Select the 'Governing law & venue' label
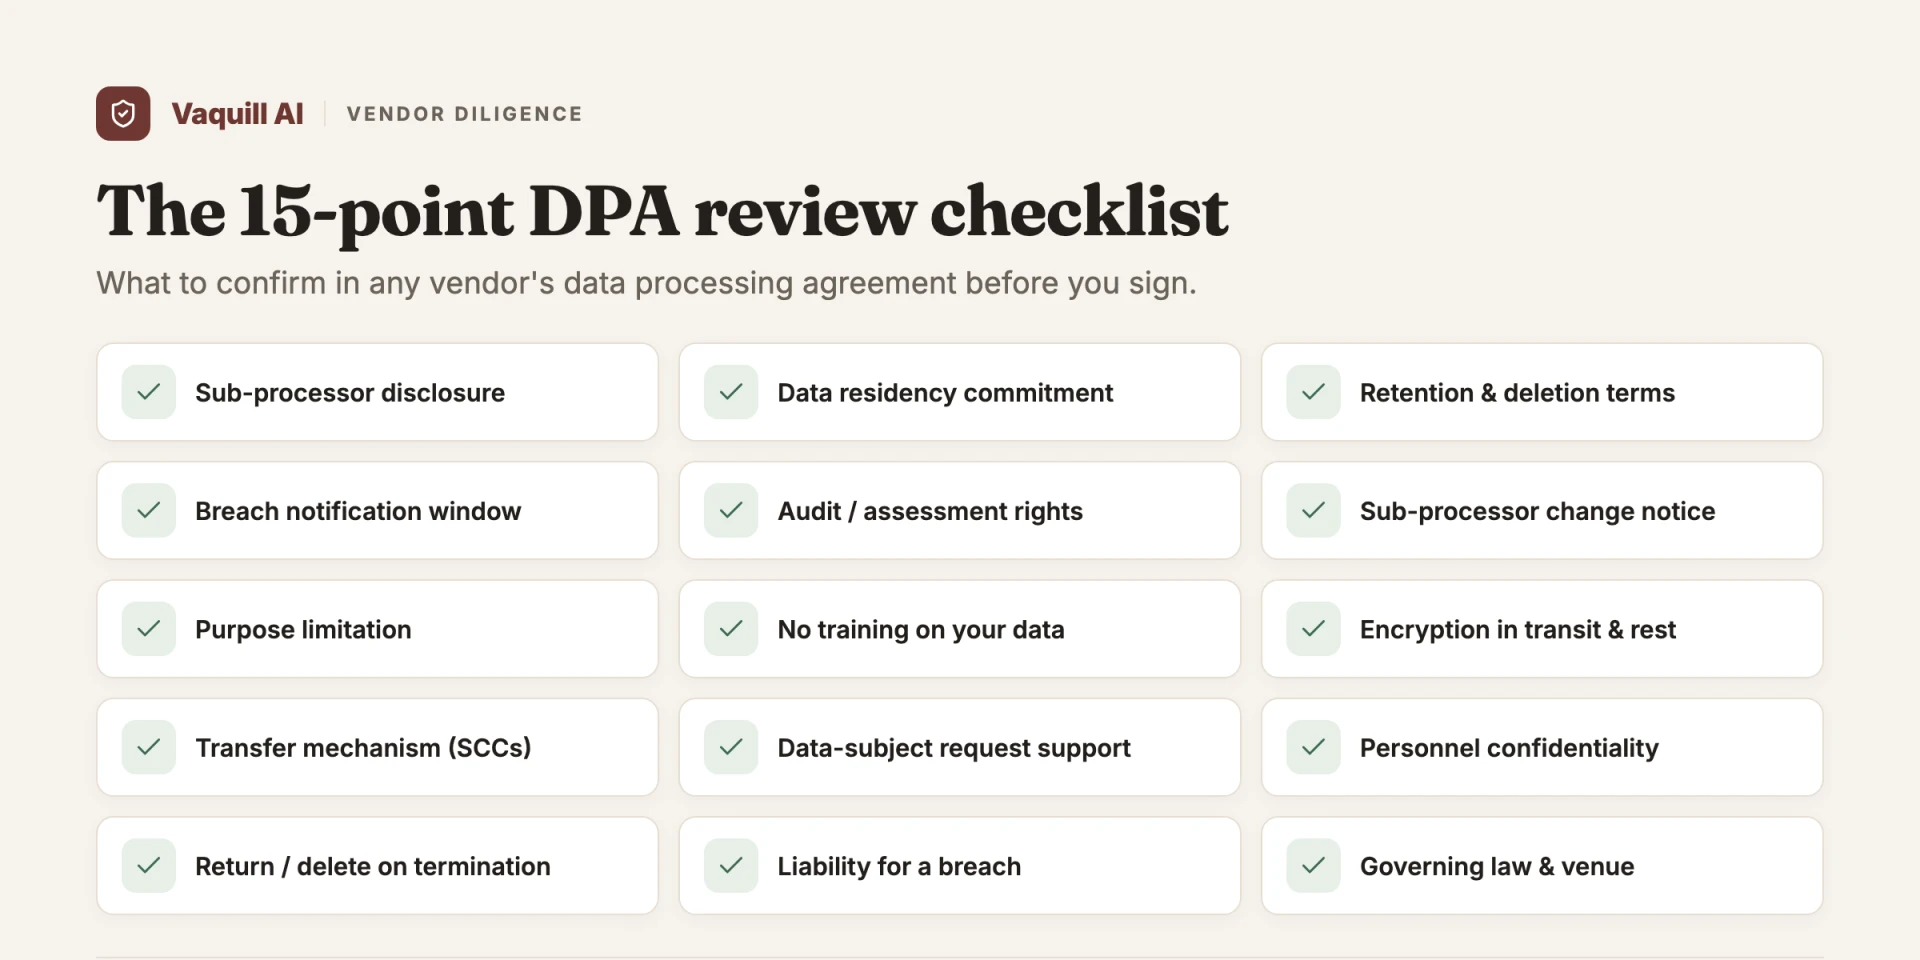The width and height of the screenshot is (1920, 960). 1497,866
